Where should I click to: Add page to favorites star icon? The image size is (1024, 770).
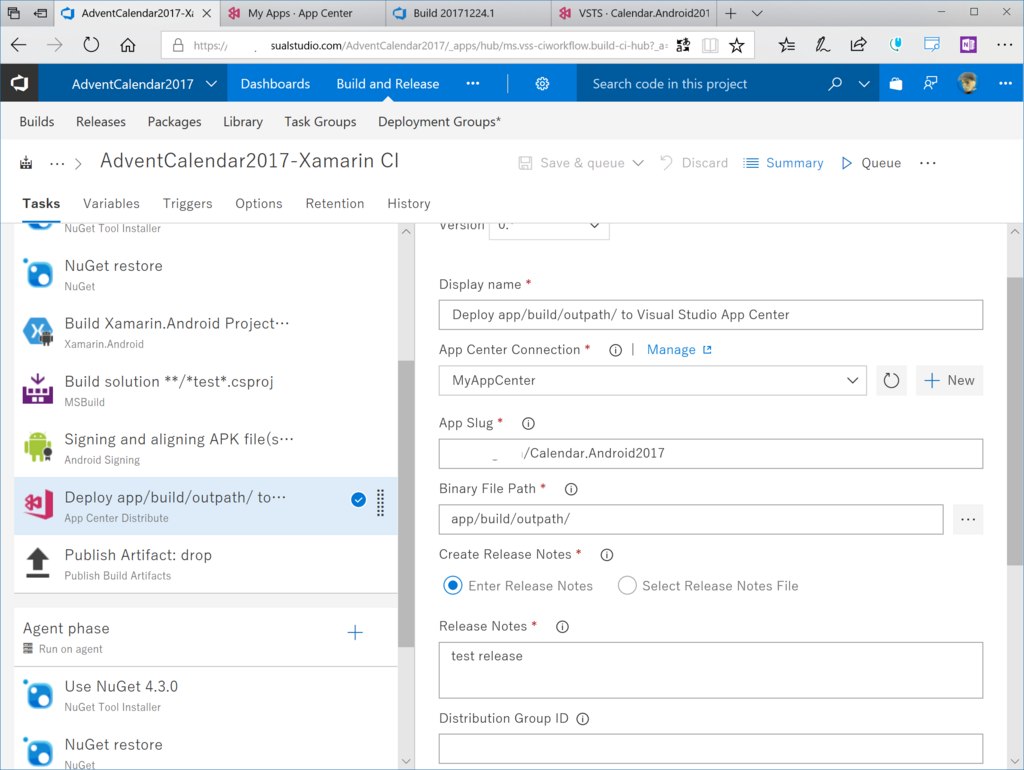pos(737,45)
